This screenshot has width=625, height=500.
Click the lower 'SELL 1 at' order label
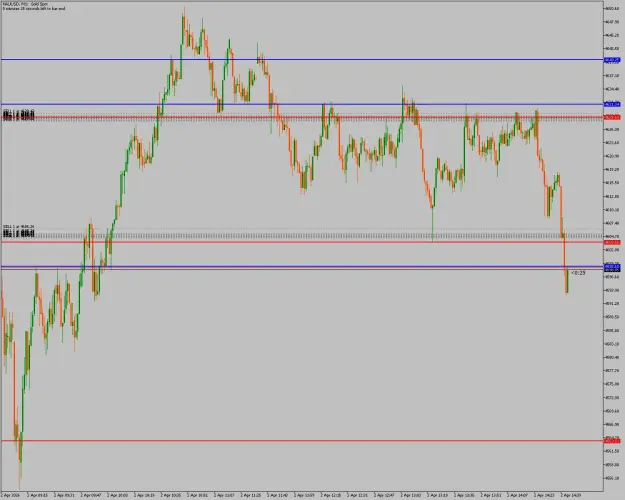click(18, 226)
